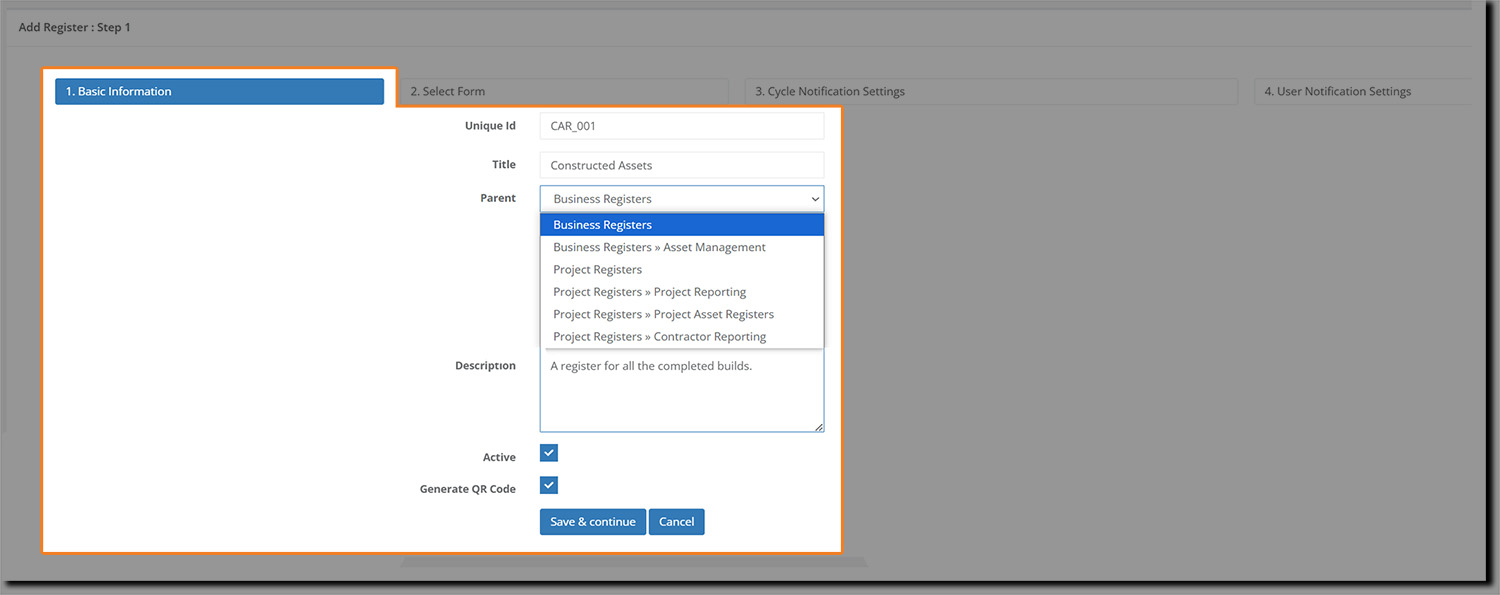Click the Cancel button
Viewport: 1500px width, 595px height.
[x=676, y=522]
